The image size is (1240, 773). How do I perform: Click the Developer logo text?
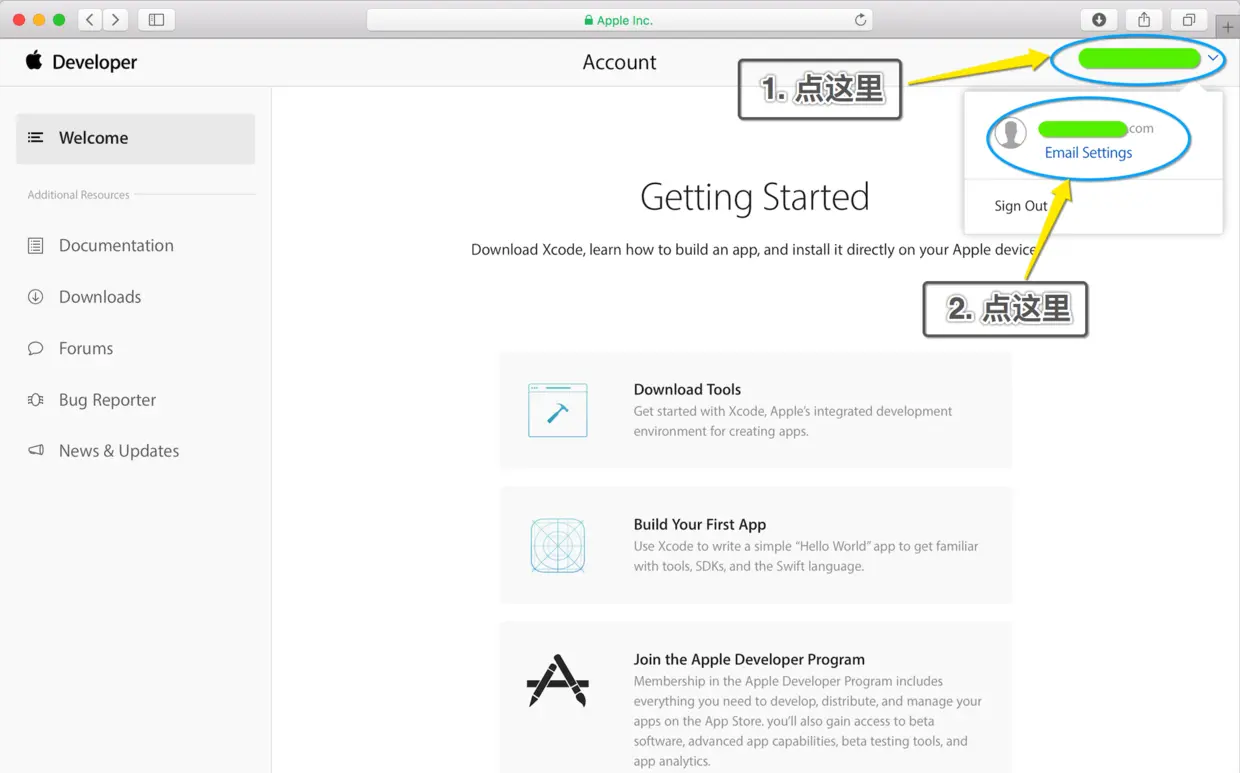click(x=94, y=62)
